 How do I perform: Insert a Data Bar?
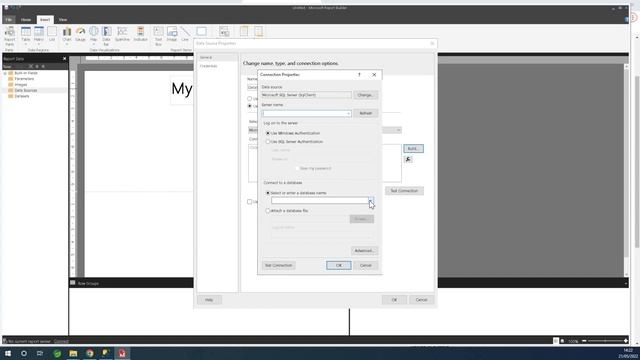click(106, 36)
